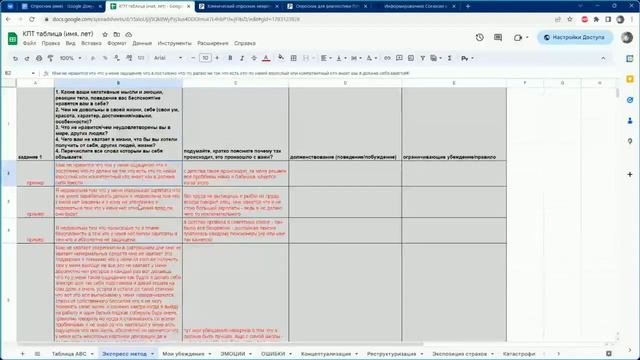This screenshot has width=640, height=360.
Task: Open Google Keep side panel icon
Action: coord(630,79)
